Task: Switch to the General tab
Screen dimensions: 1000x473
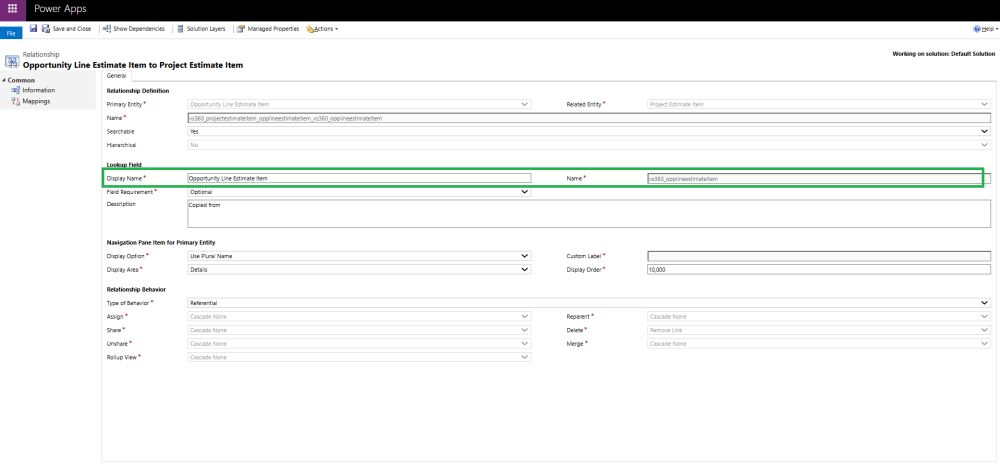Action: click(116, 75)
